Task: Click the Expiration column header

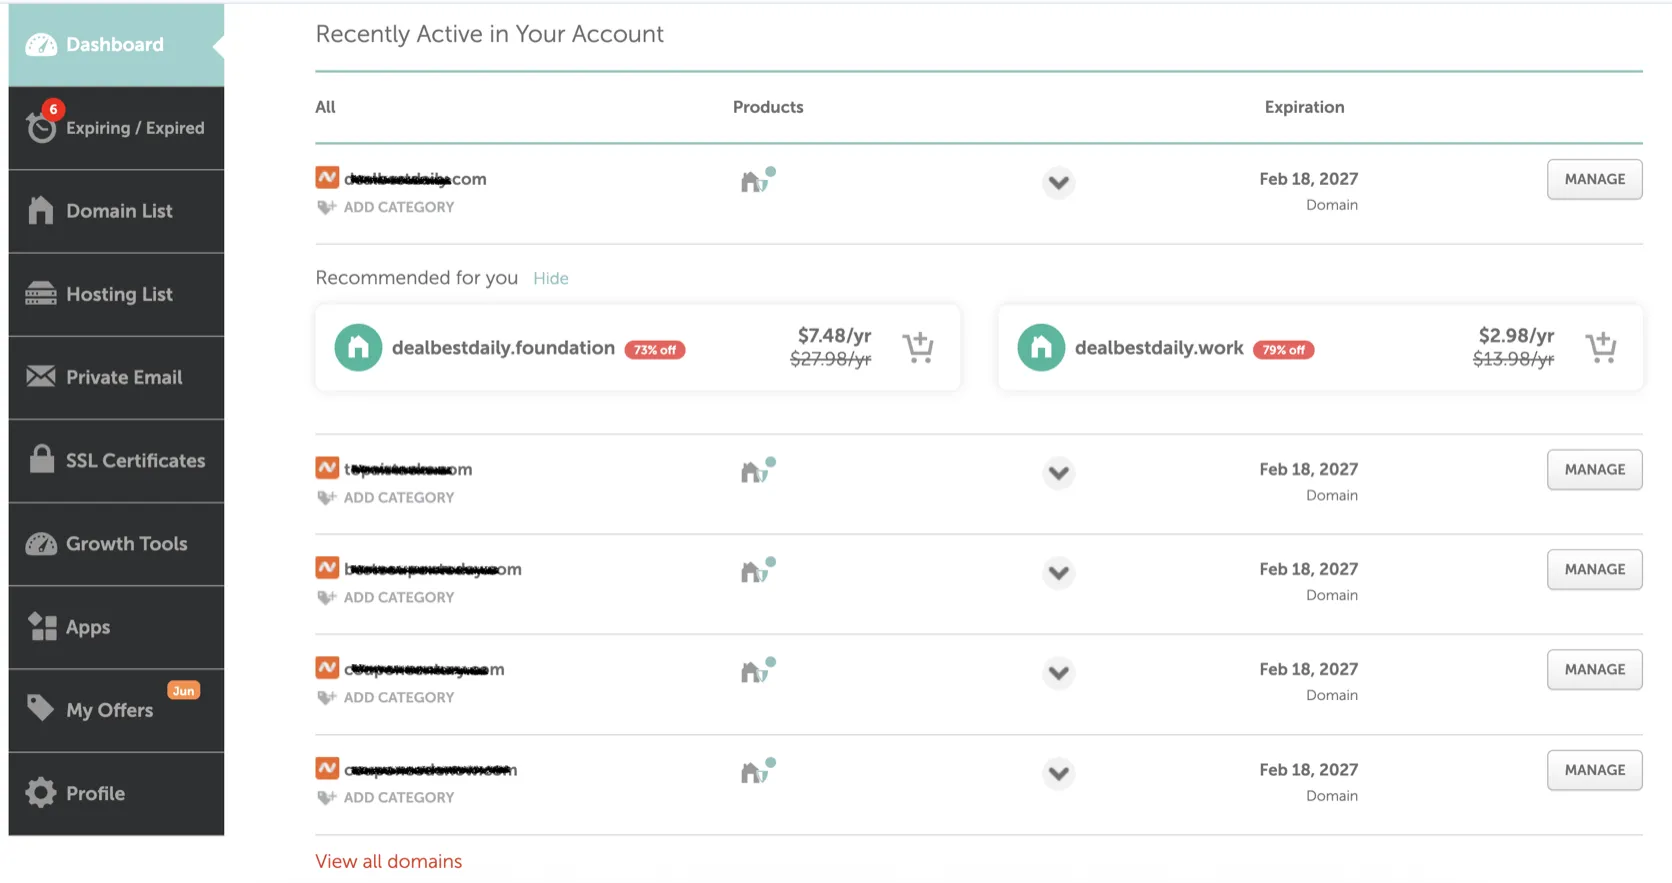Action: [x=1304, y=107]
